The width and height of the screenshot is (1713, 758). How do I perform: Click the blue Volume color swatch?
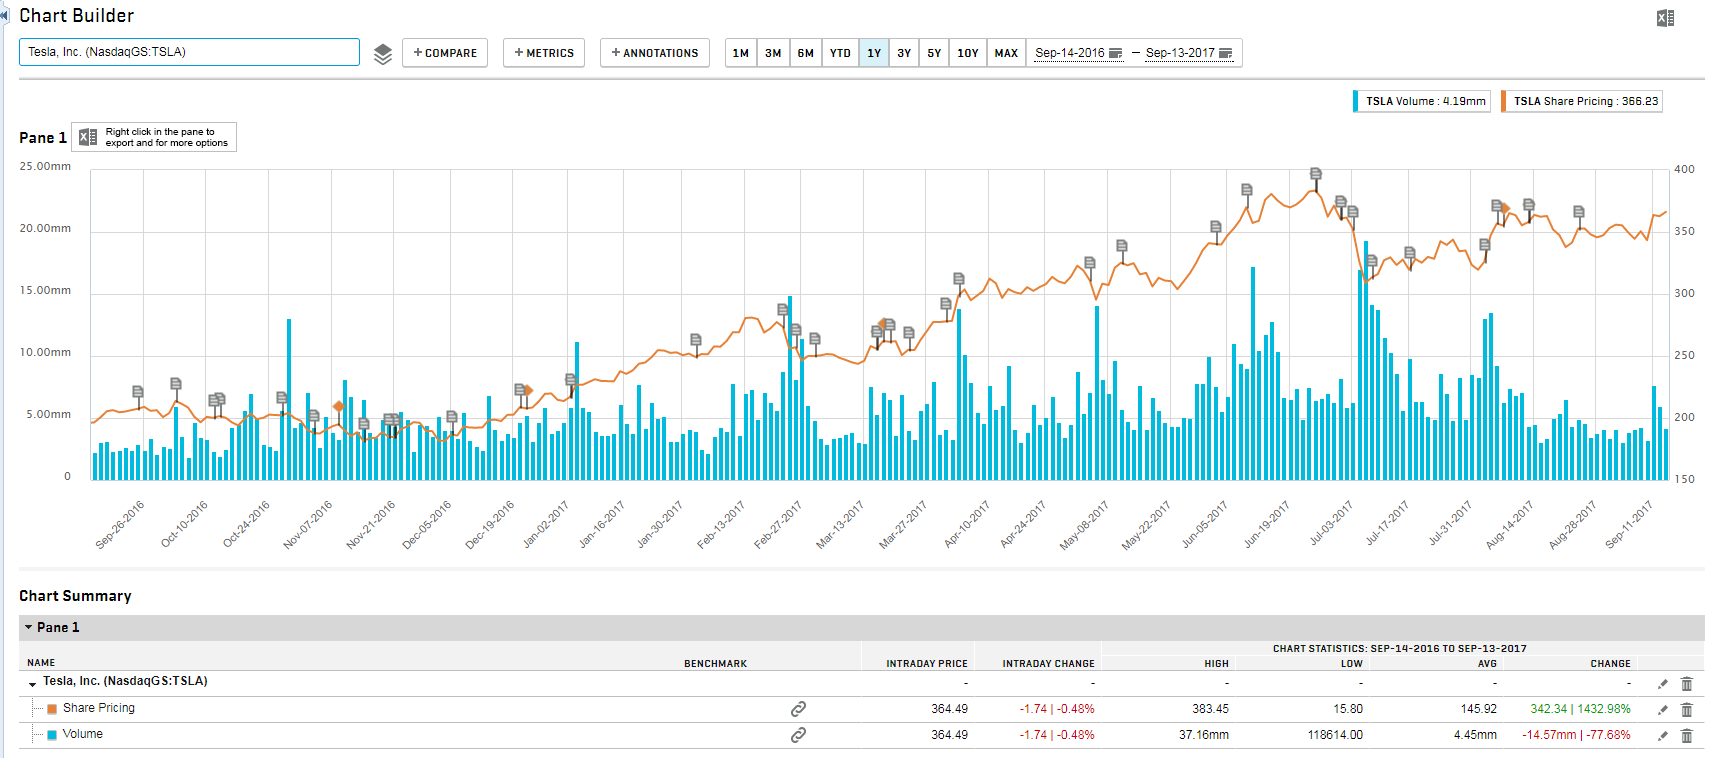coord(52,735)
